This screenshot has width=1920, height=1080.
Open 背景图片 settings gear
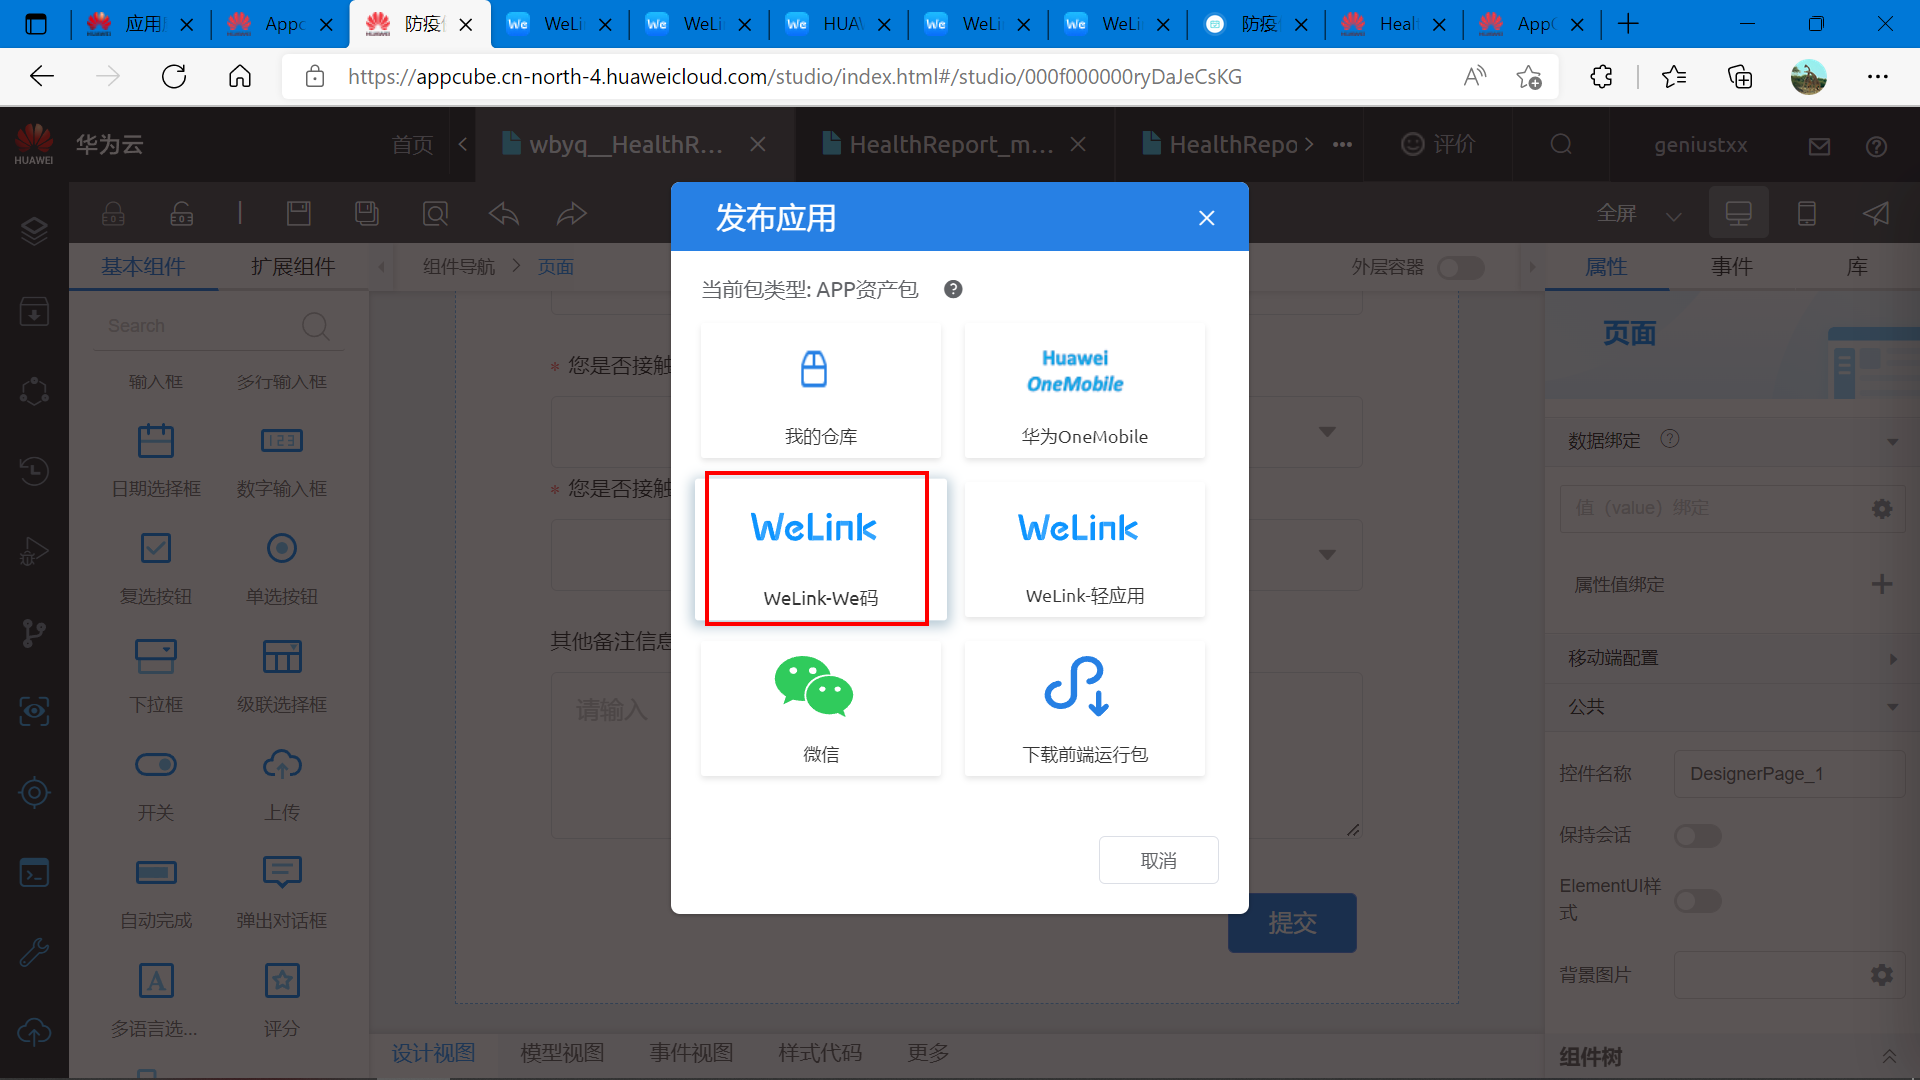[1881, 974]
